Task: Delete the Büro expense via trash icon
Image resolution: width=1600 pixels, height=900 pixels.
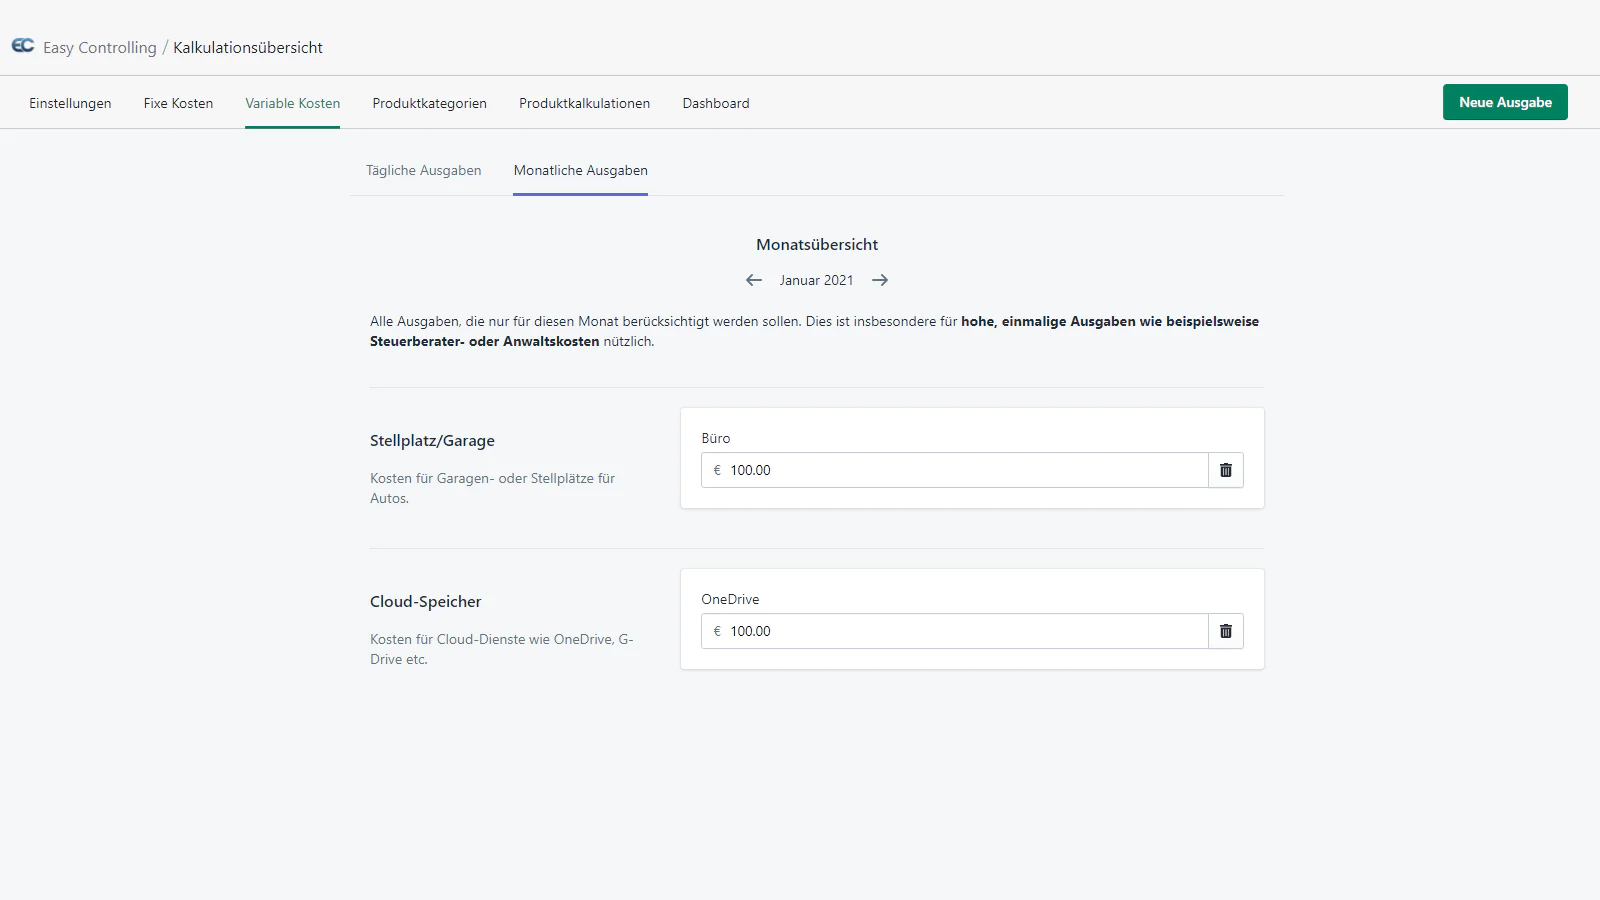Action: (1226, 470)
